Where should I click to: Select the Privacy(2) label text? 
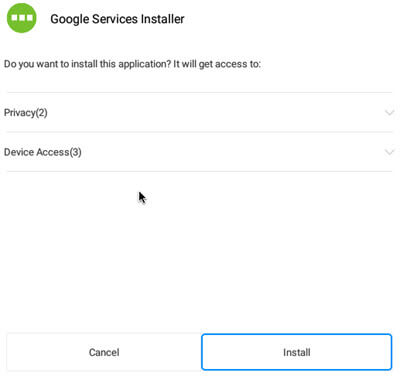click(x=26, y=113)
